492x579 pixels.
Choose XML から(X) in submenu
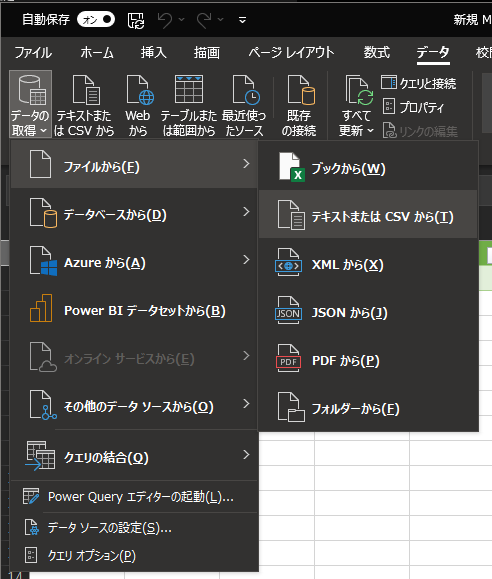(368, 263)
